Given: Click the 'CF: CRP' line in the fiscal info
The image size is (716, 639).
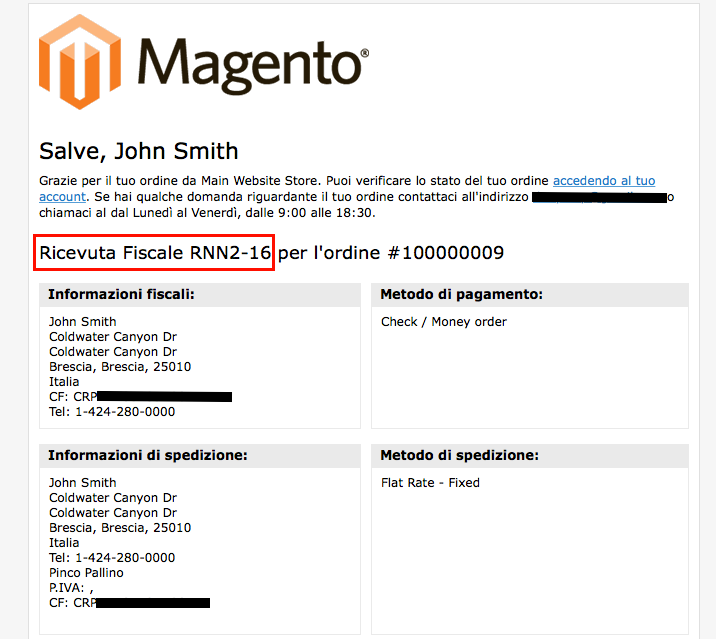Looking at the screenshot, I should [140, 396].
